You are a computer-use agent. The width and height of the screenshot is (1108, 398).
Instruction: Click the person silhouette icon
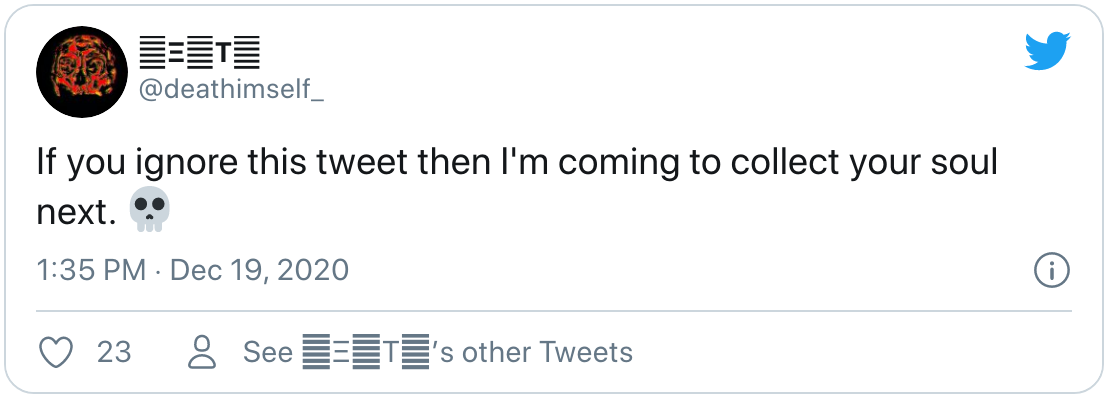[201, 352]
